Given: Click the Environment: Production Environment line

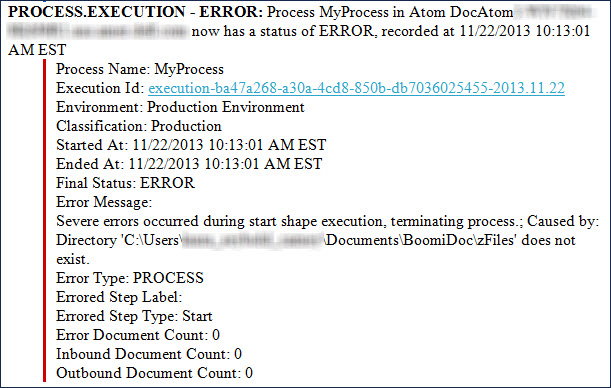Looking at the screenshot, I should 180,107.
